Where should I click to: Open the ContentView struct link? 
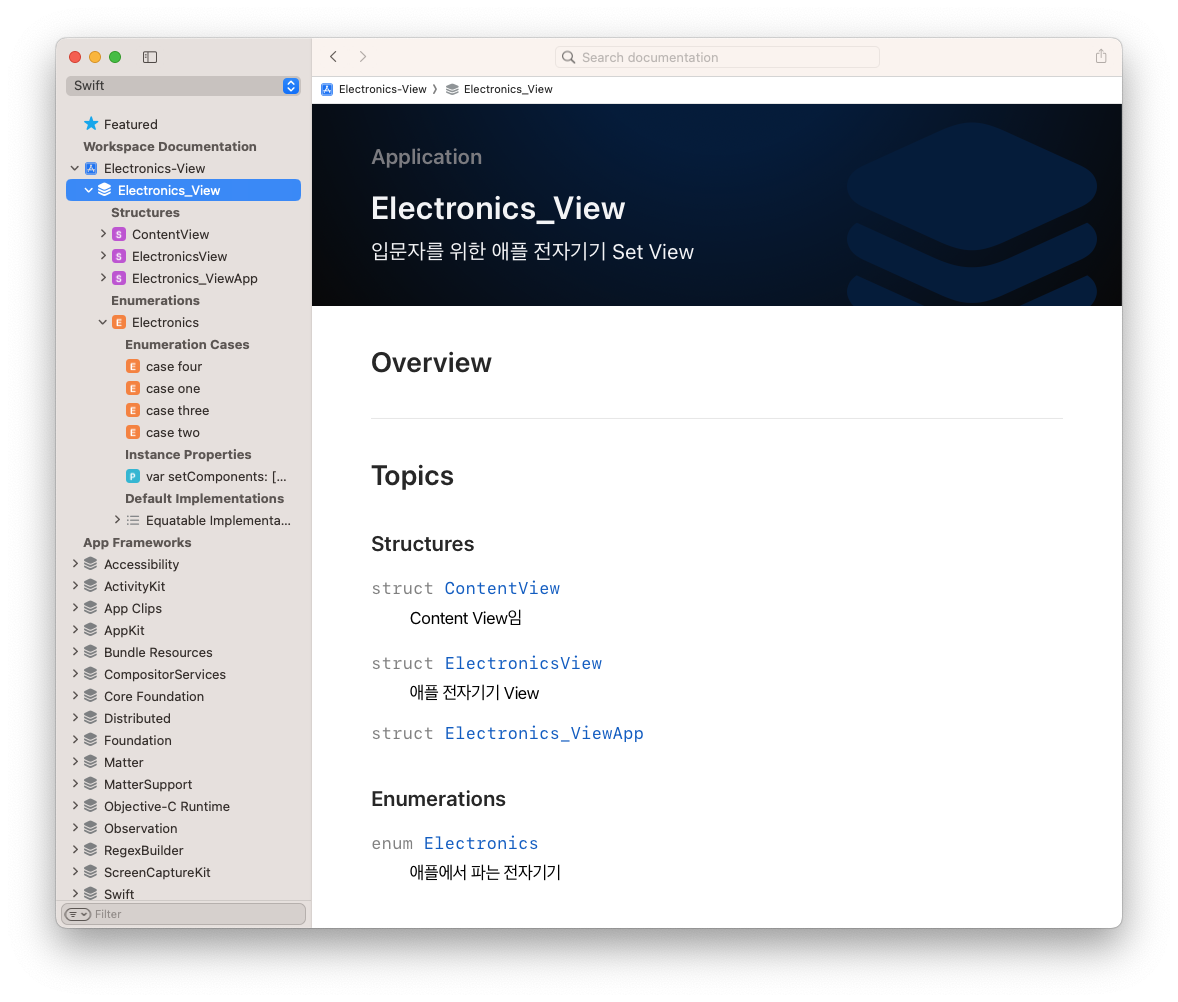click(x=502, y=588)
